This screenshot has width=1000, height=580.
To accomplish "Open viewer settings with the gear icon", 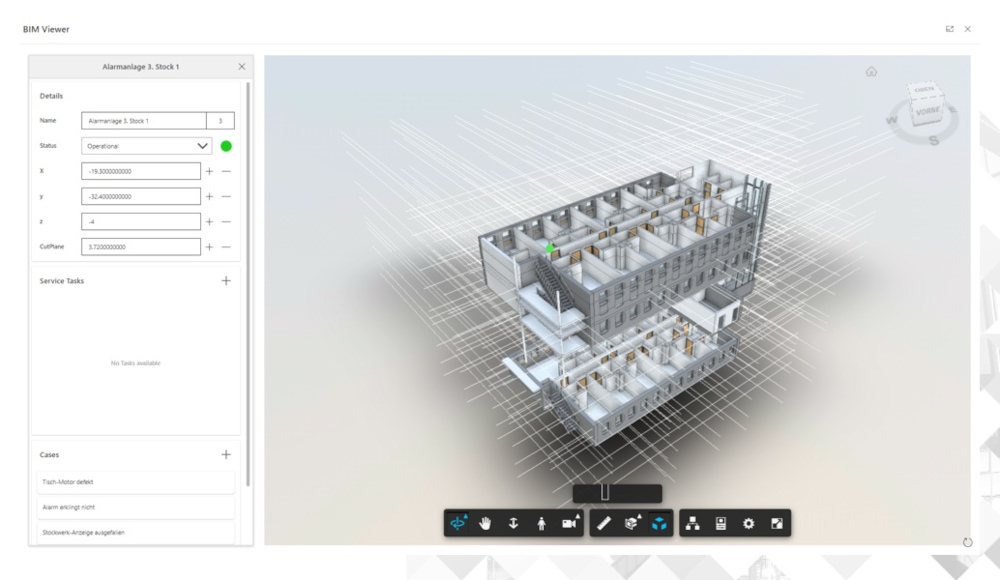I will tap(748, 522).
